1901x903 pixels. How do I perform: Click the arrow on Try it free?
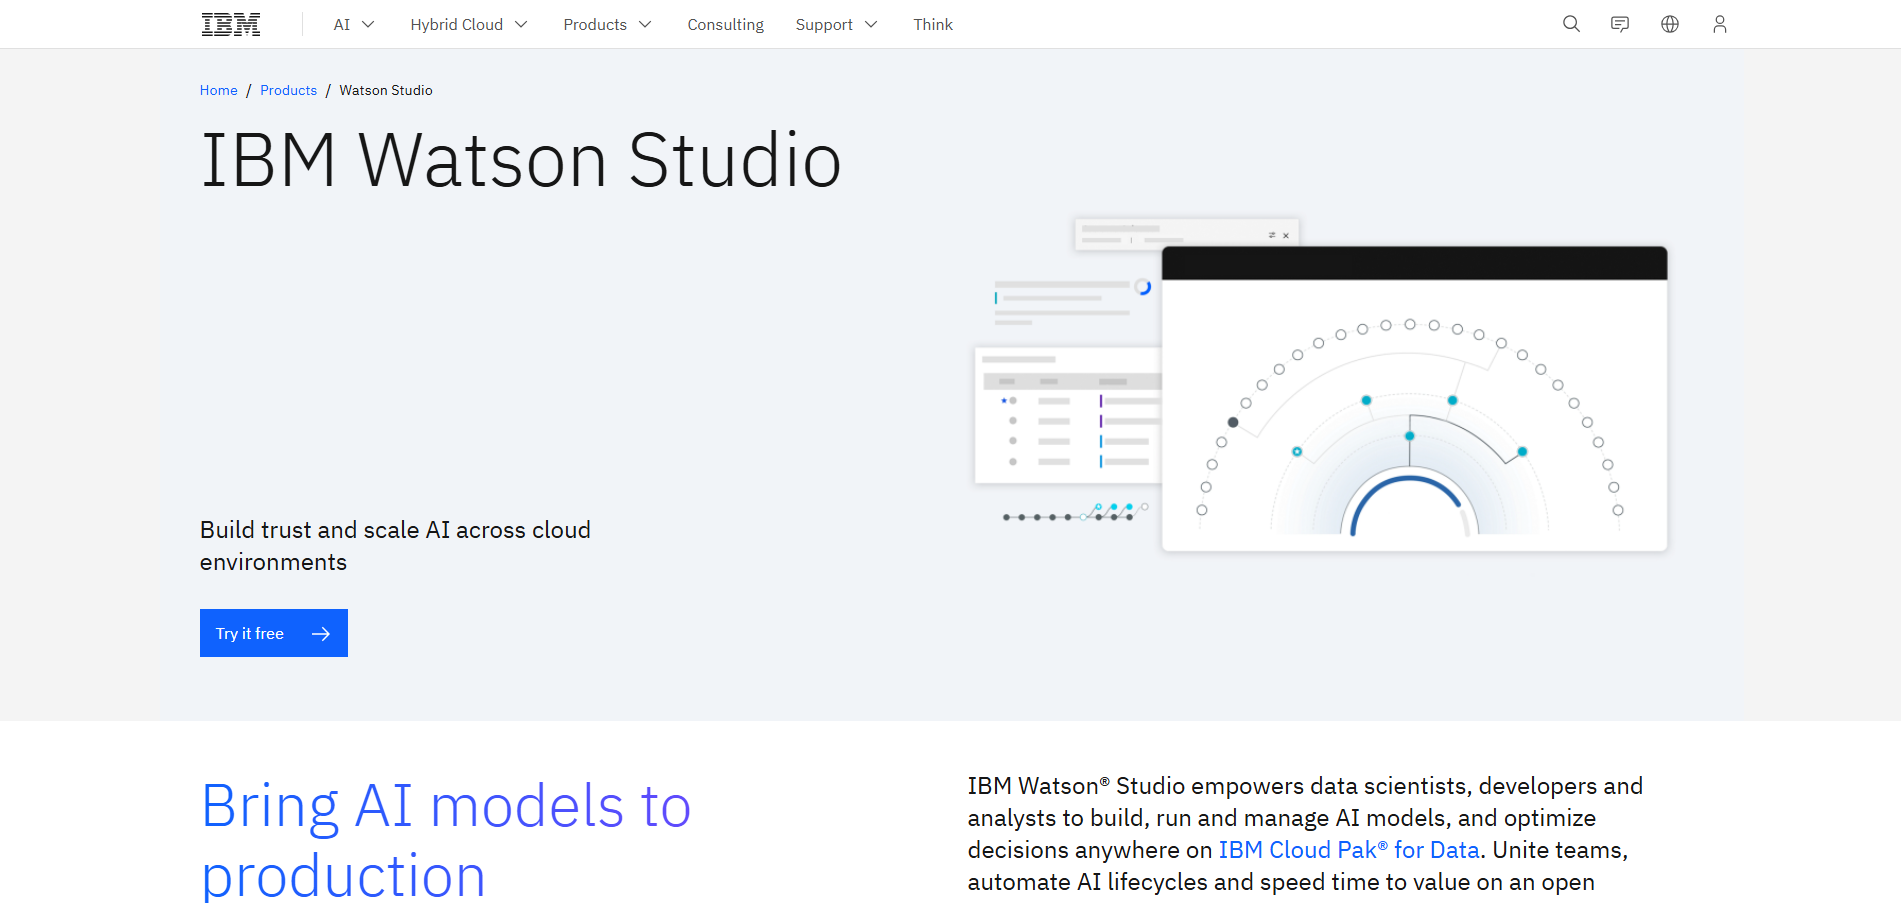coord(321,633)
